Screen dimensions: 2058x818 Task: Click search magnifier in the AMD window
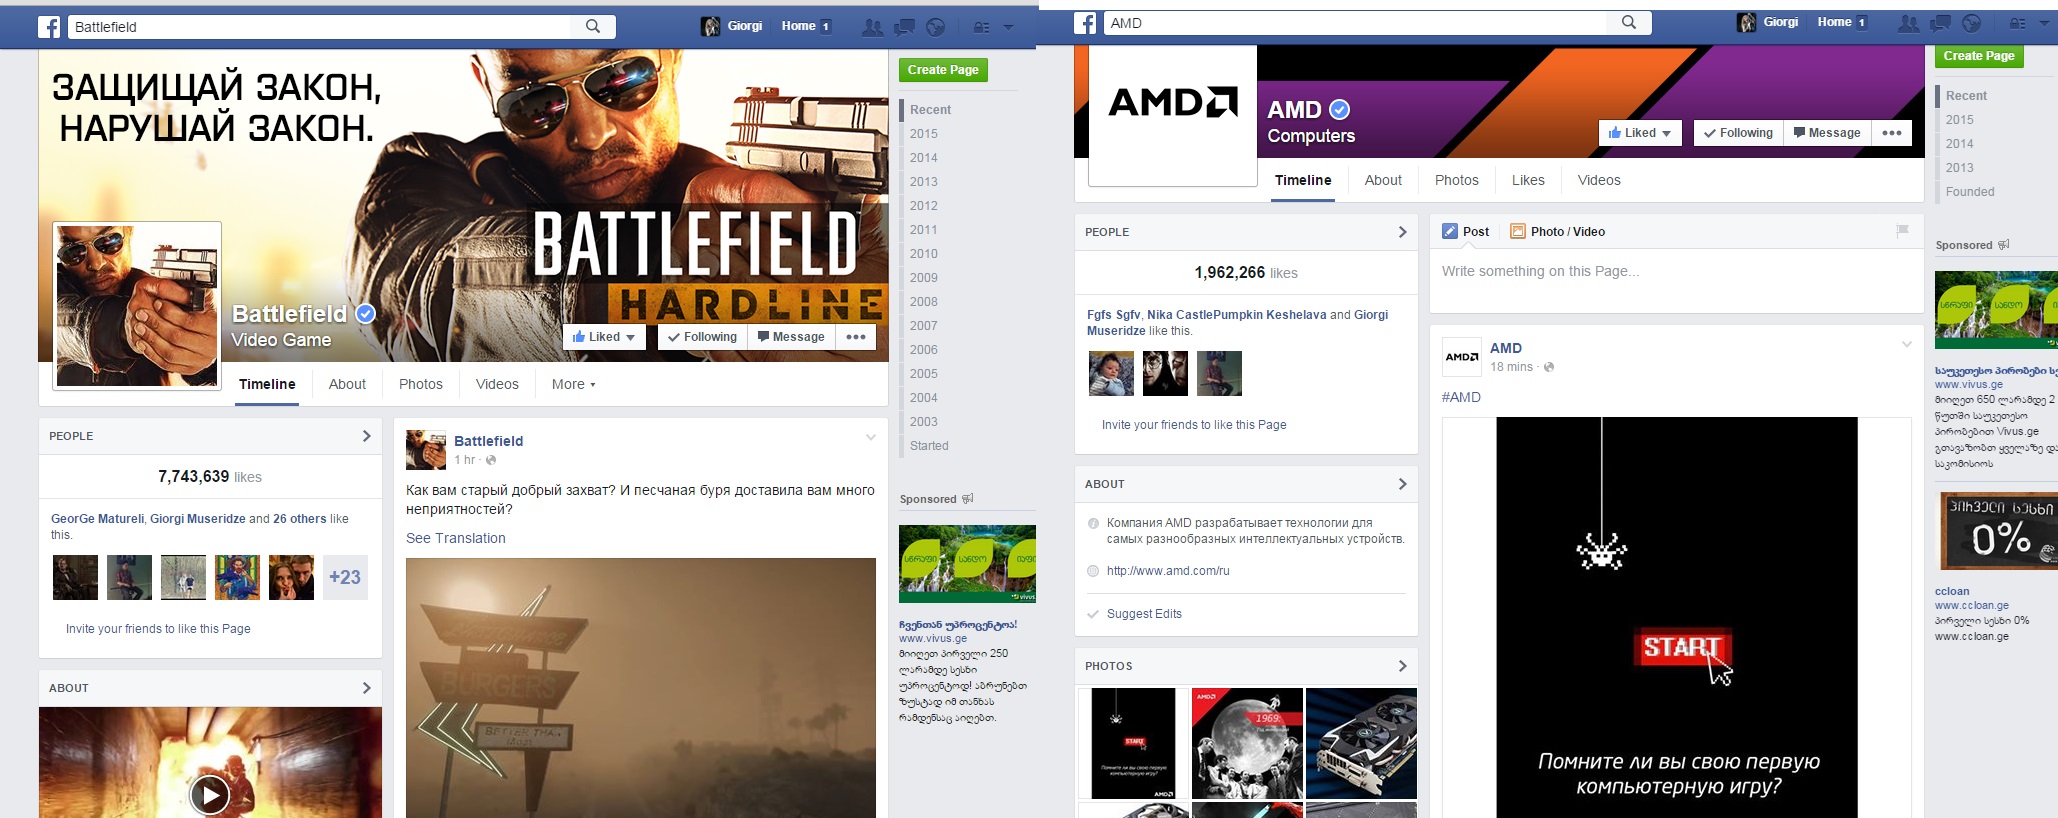(x=1629, y=22)
